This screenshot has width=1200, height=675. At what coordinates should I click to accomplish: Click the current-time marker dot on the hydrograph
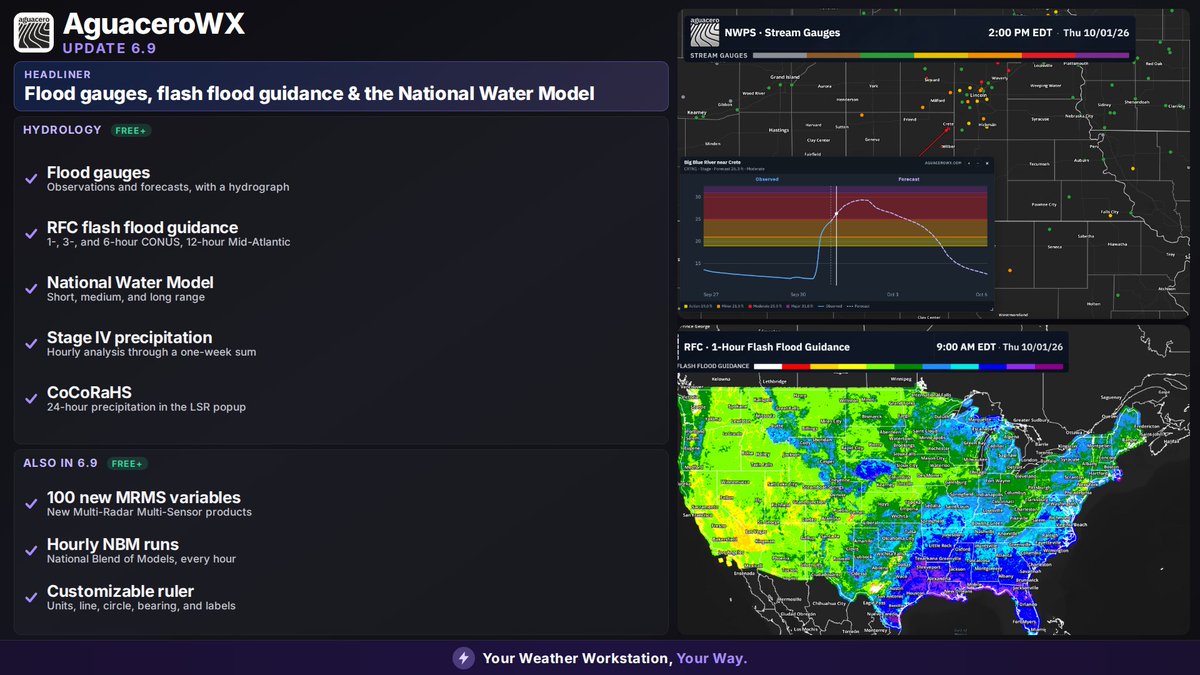[x=836, y=214]
